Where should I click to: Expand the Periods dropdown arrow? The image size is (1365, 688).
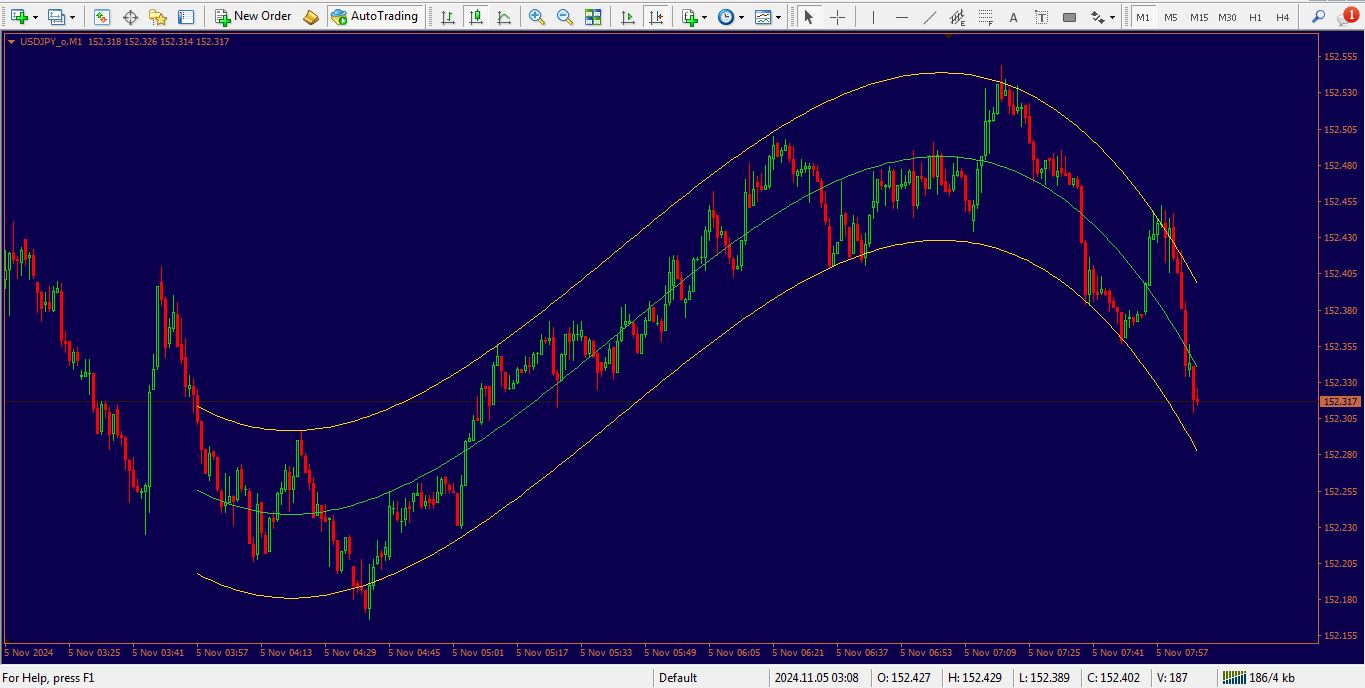pos(741,17)
